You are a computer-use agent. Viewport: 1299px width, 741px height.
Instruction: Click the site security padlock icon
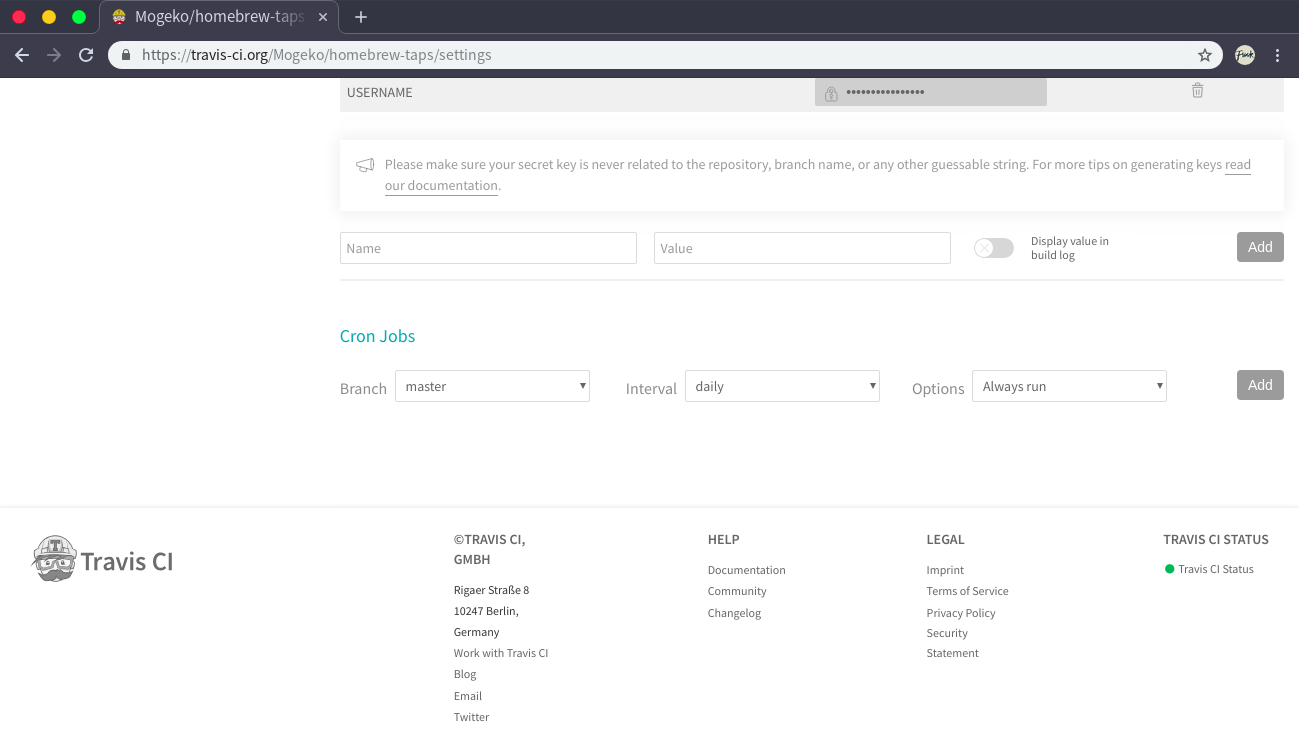pyautogui.click(x=126, y=55)
